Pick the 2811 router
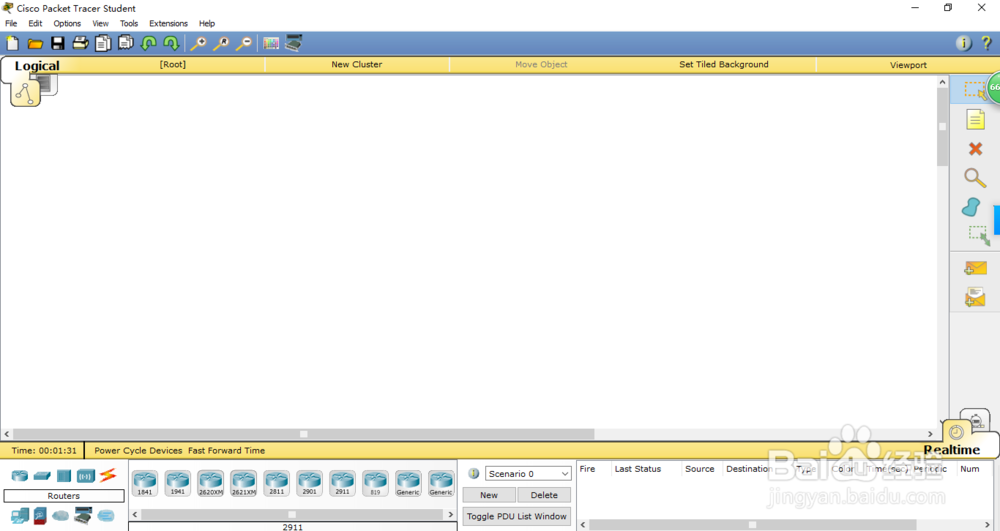This screenshot has width=1000, height=531. click(276, 483)
